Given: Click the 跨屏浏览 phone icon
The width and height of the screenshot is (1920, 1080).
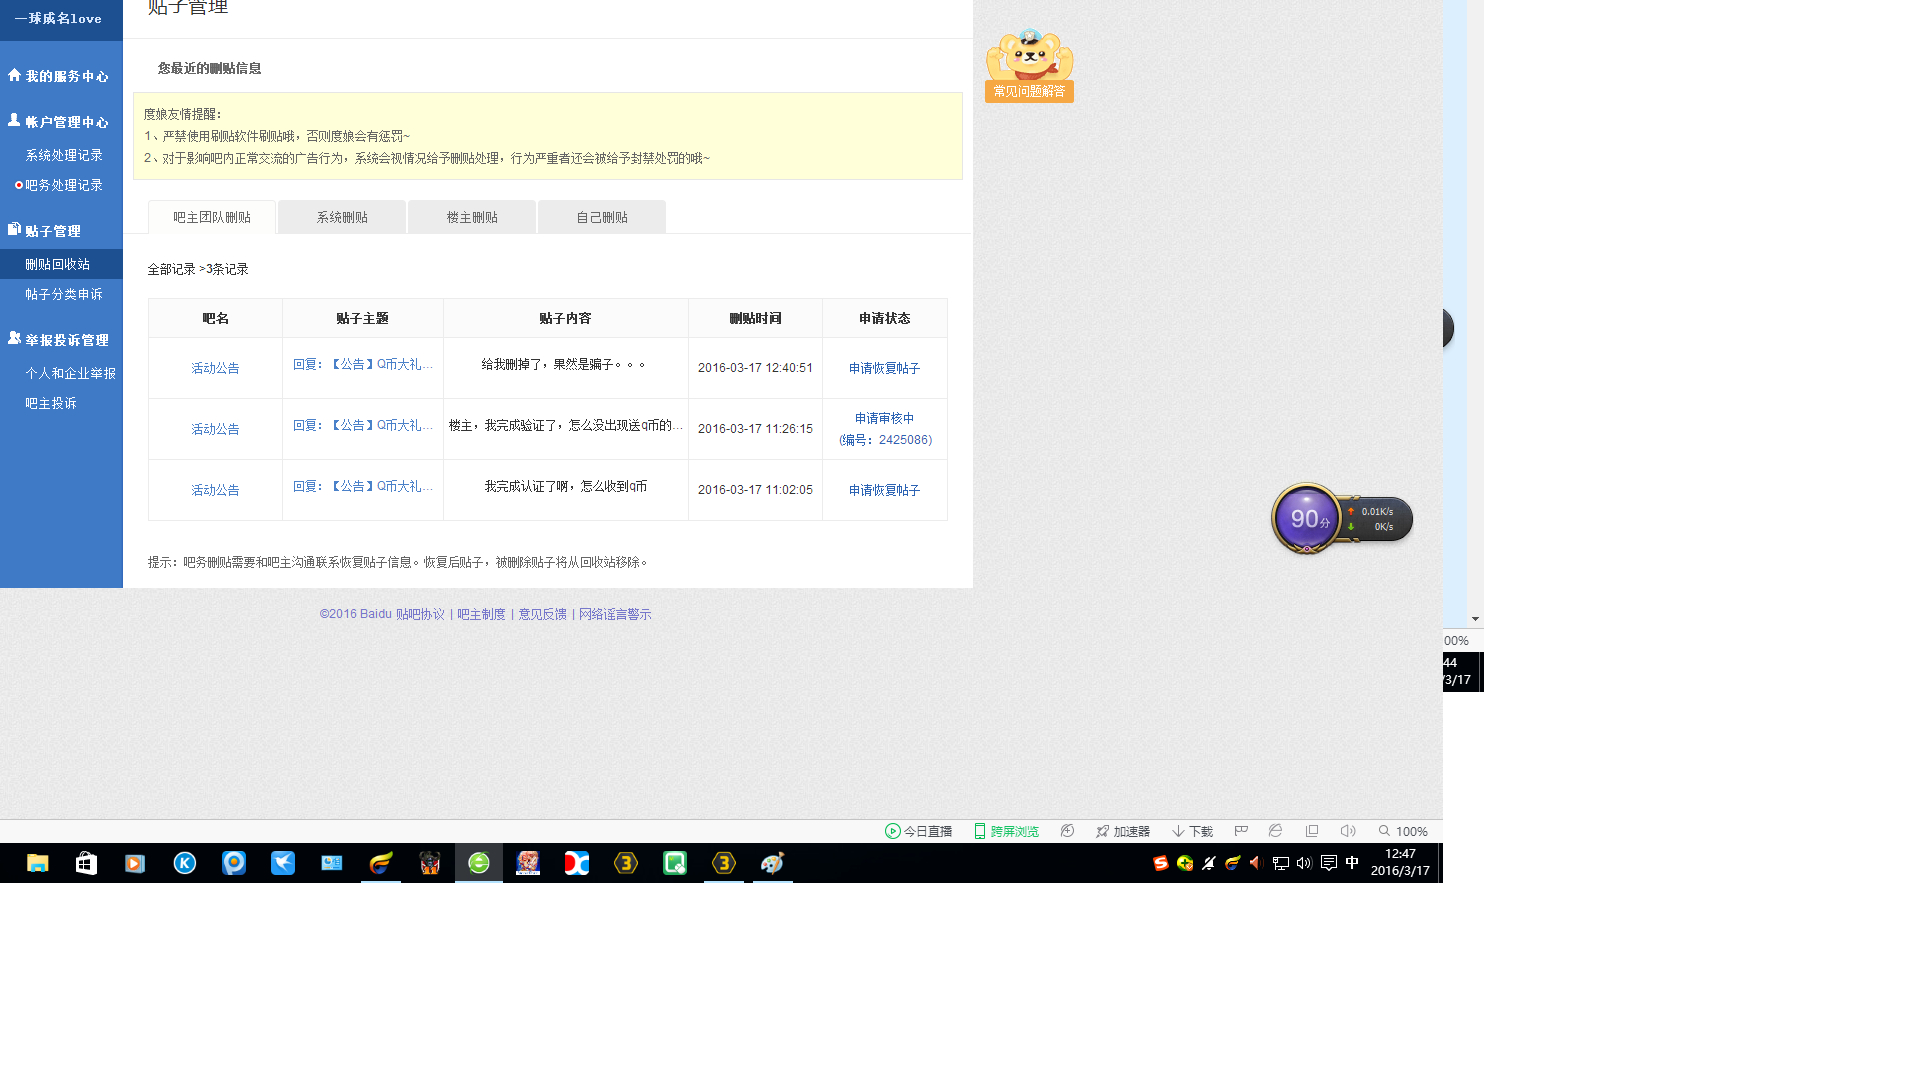Looking at the screenshot, I should point(980,831).
